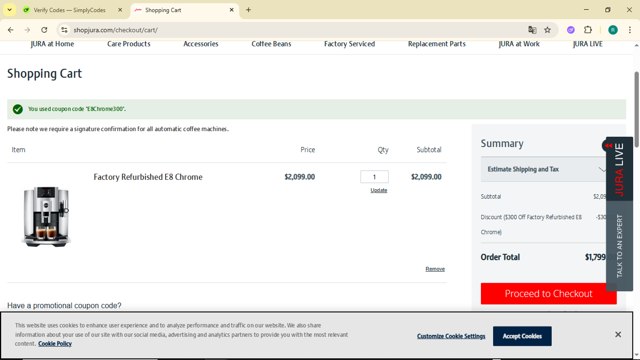Click the green coupon success checkmark icon
The width and height of the screenshot is (640, 360).
(x=18, y=109)
